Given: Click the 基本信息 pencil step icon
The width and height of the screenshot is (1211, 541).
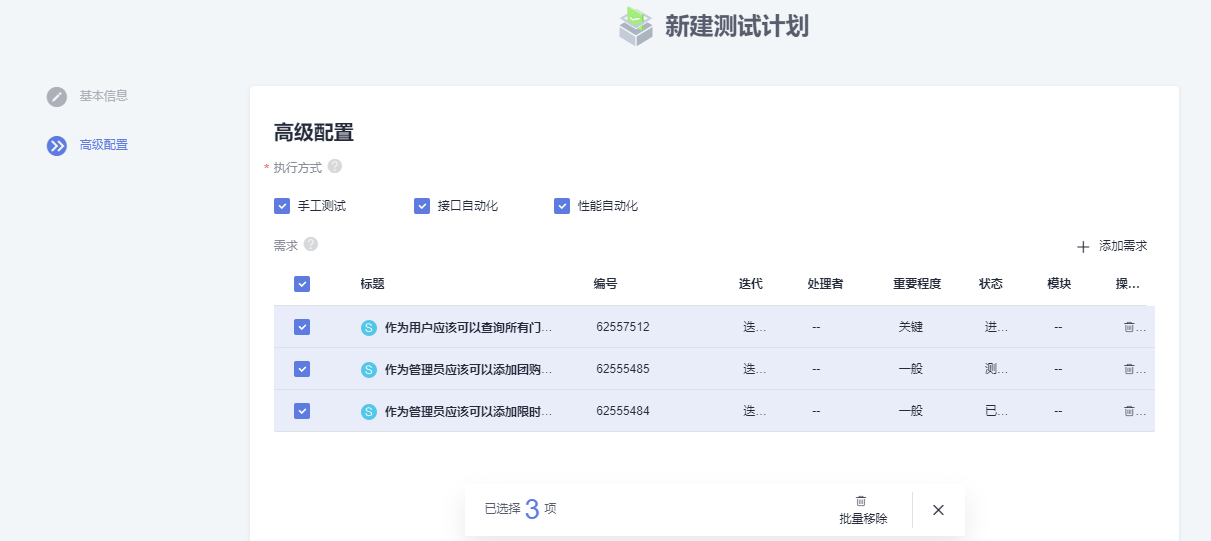Looking at the screenshot, I should tap(57, 97).
